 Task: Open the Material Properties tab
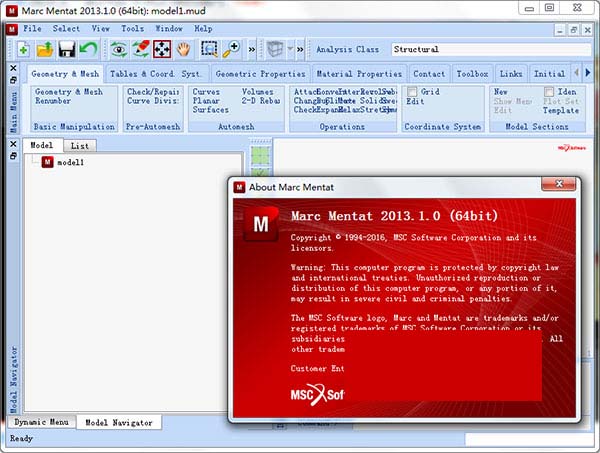click(x=359, y=74)
